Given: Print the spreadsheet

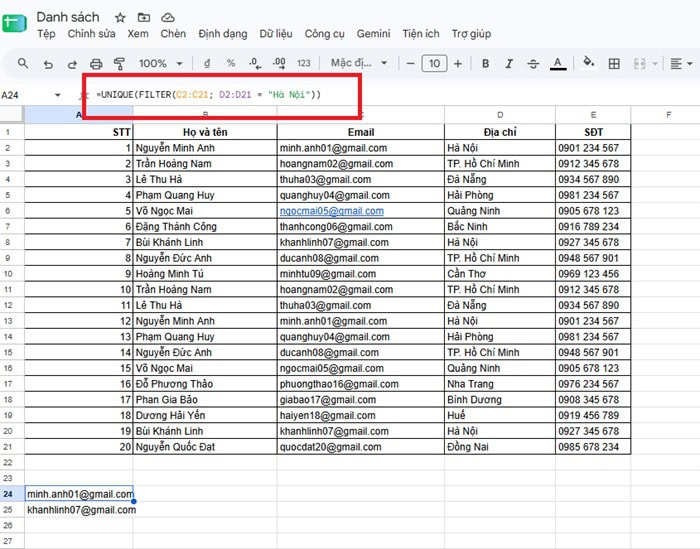Looking at the screenshot, I should [x=96, y=64].
